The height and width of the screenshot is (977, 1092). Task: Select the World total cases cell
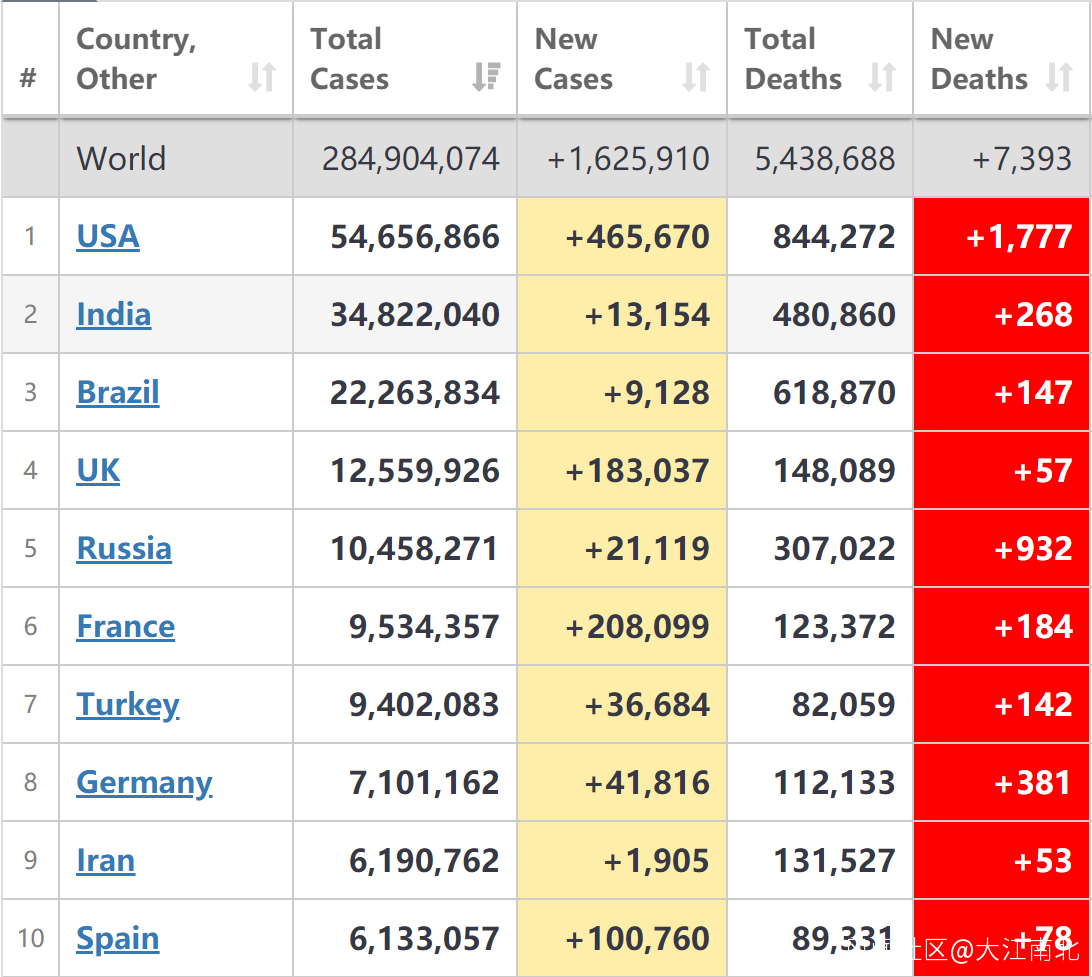[x=405, y=159]
